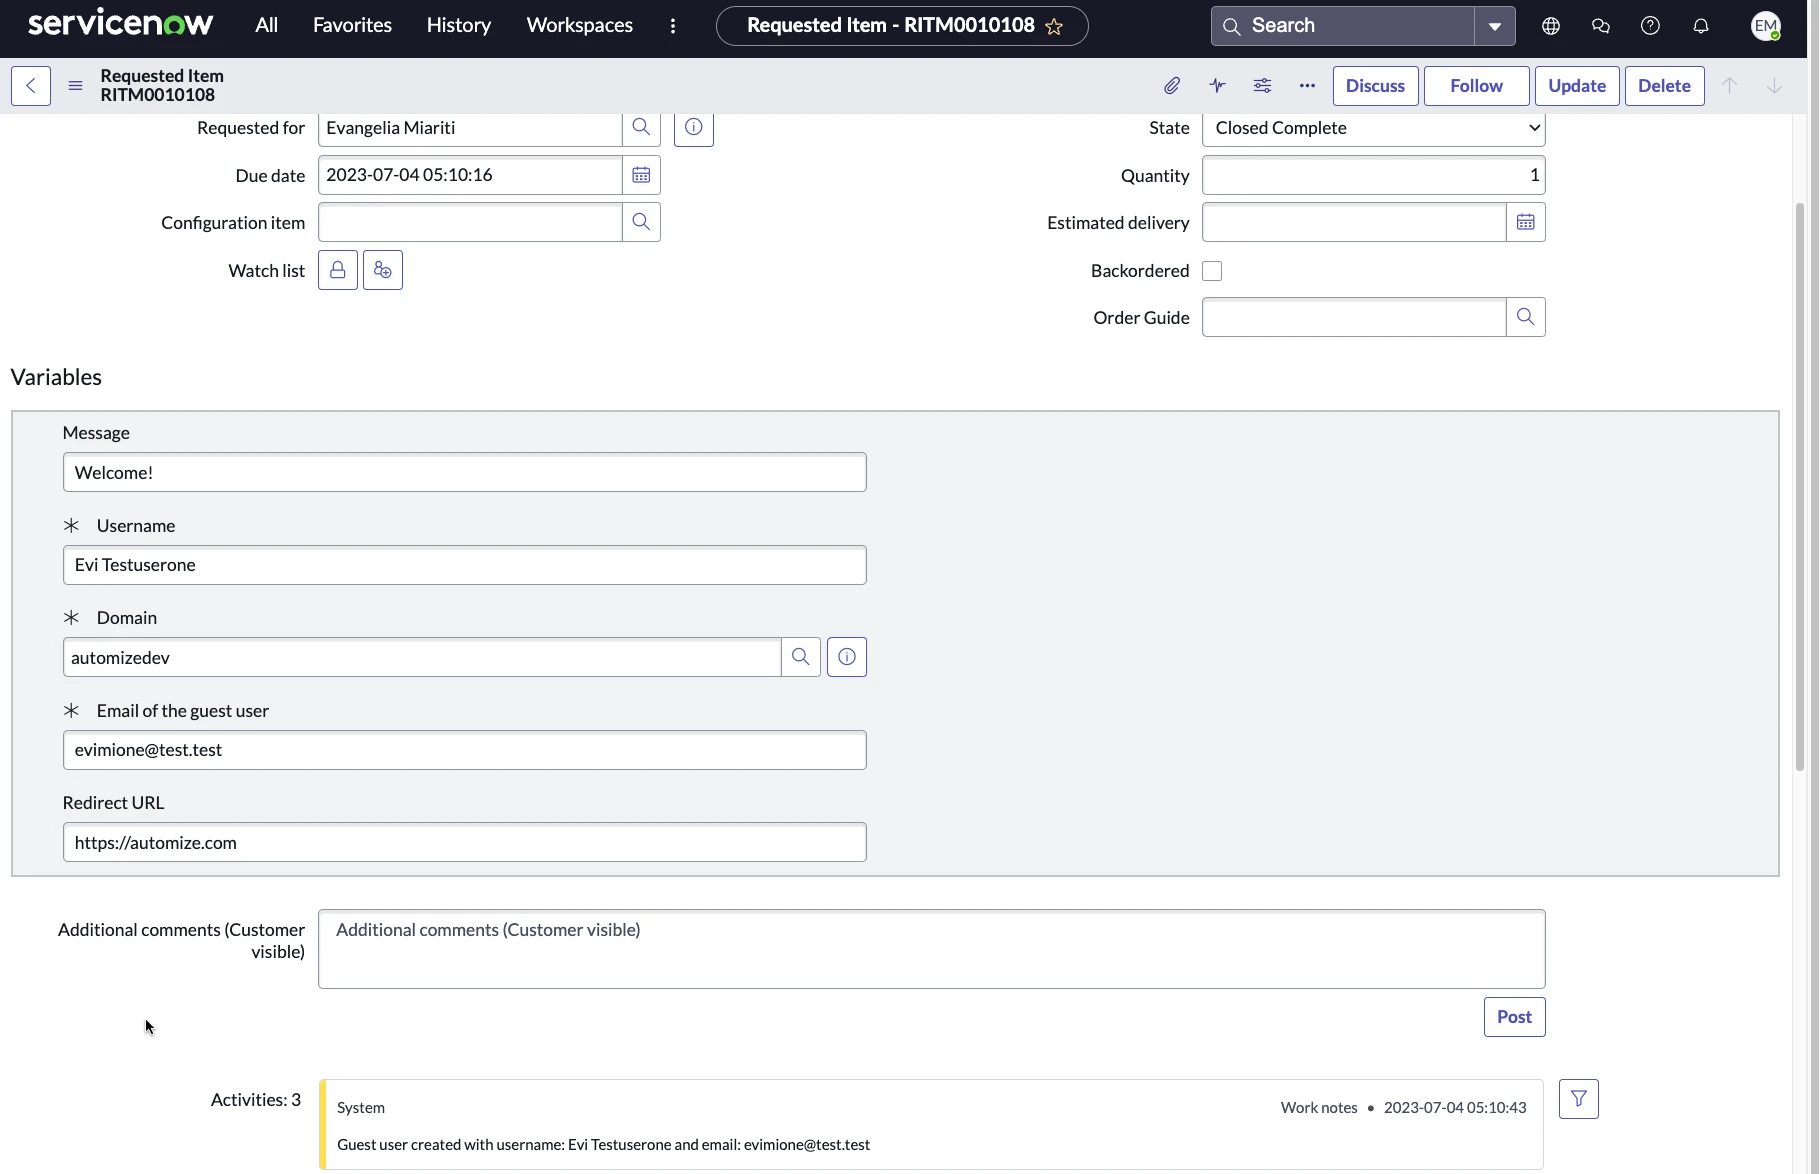Viewport: 1820px width, 1174px height.
Task: Filter activities with the funnel icon
Action: [x=1579, y=1098]
